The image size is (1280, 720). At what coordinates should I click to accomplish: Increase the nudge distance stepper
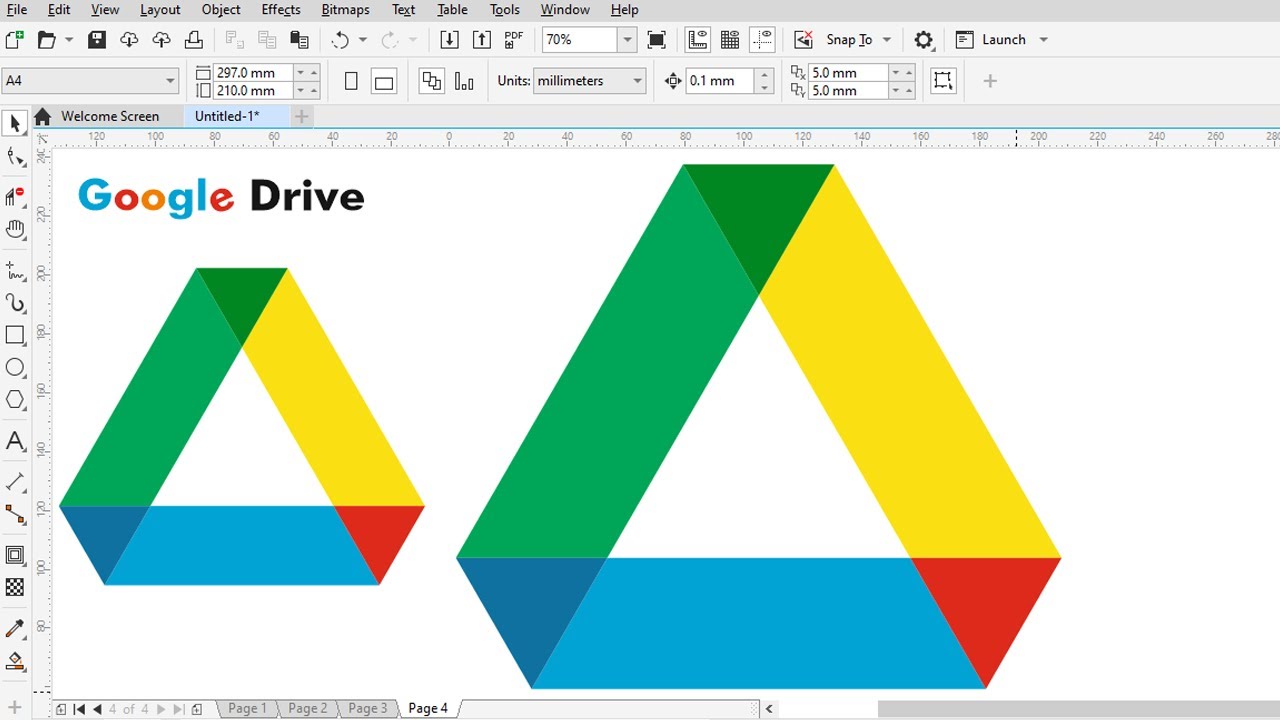765,75
